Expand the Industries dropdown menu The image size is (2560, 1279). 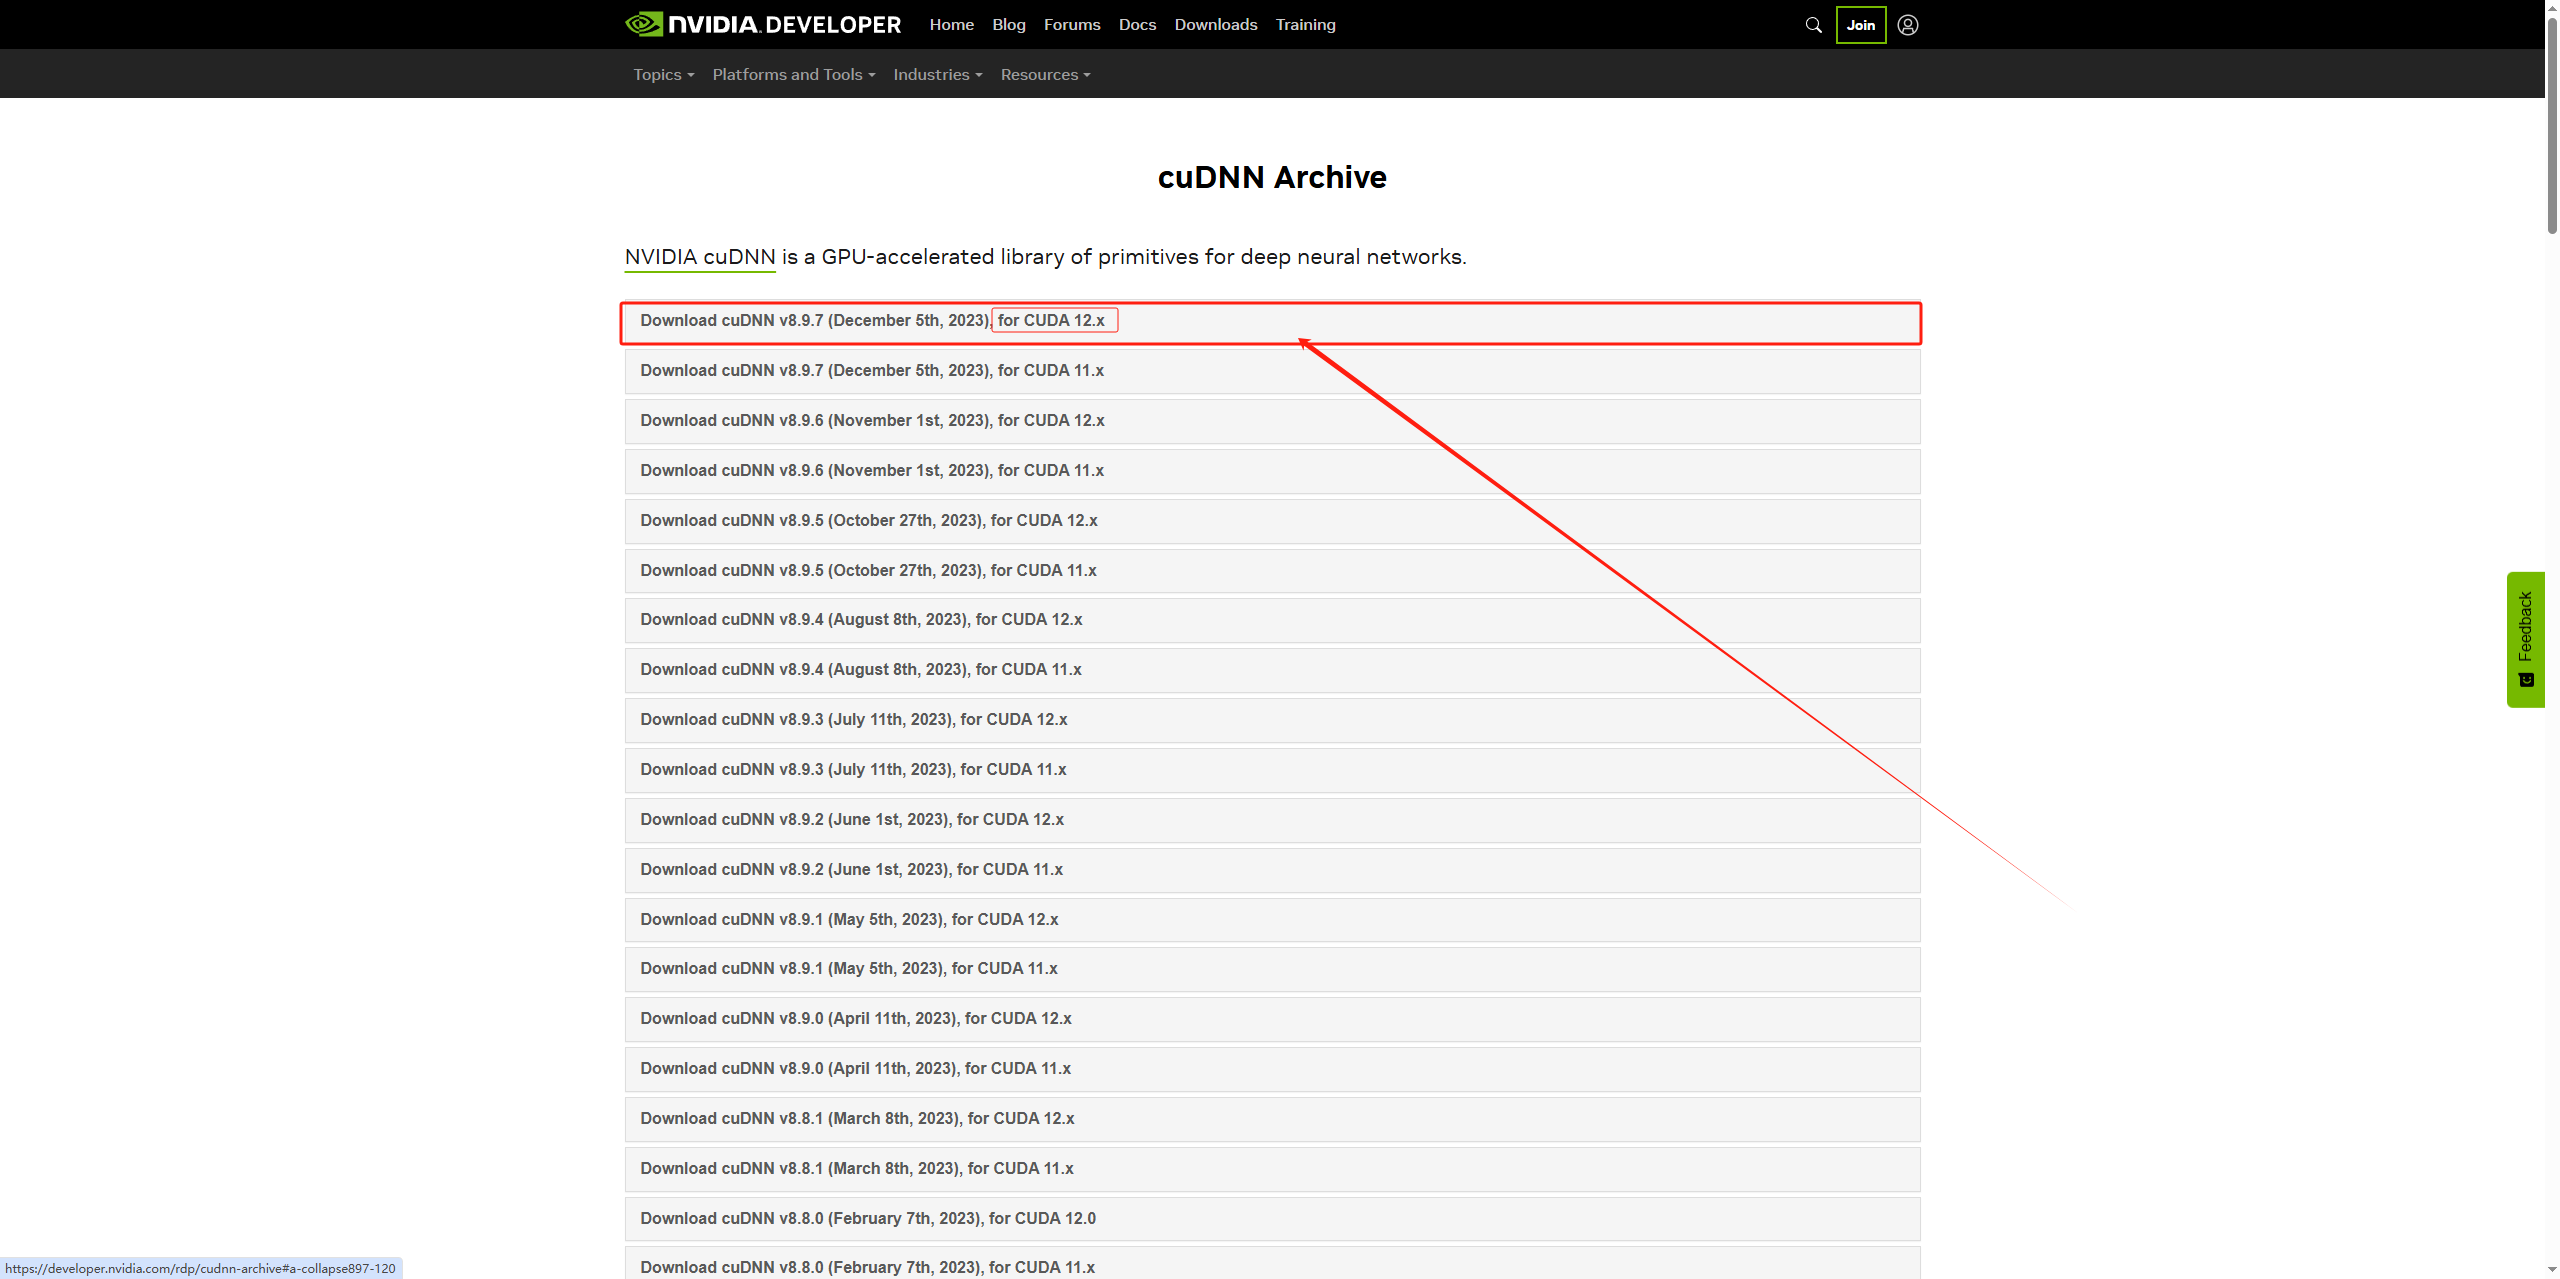938,74
